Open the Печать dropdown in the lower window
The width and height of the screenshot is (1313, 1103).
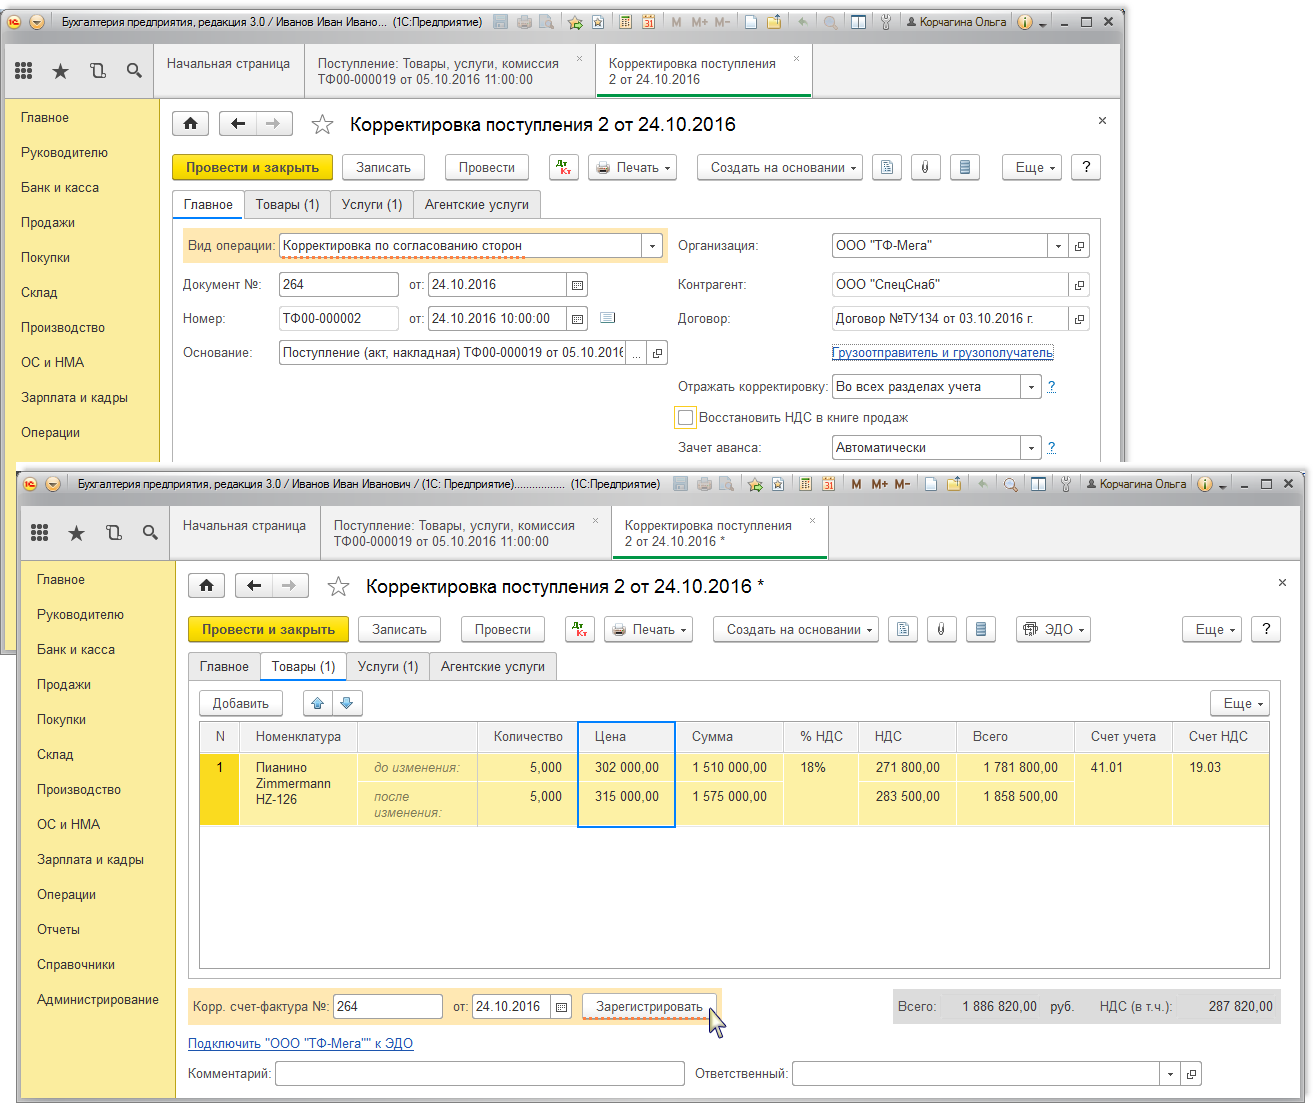click(649, 629)
